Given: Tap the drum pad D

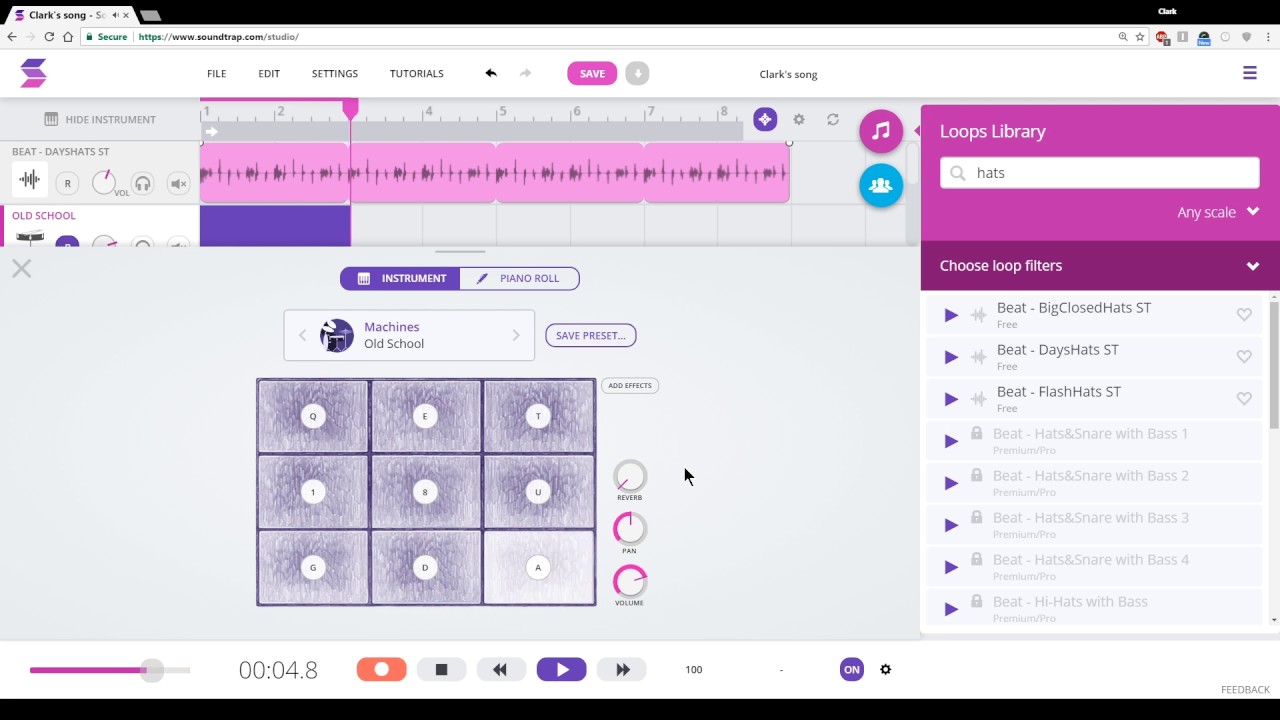Looking at the screenshot, I should [x=425, y=567].
